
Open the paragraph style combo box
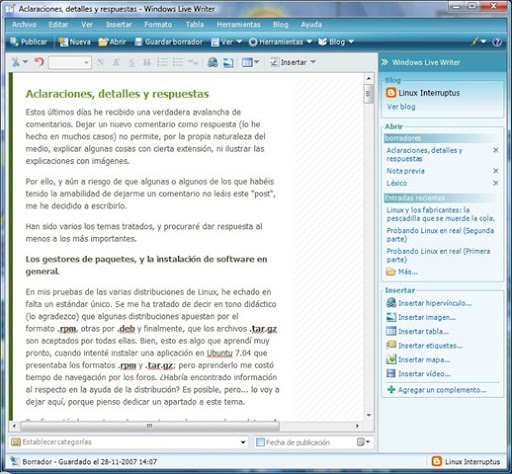70,62
